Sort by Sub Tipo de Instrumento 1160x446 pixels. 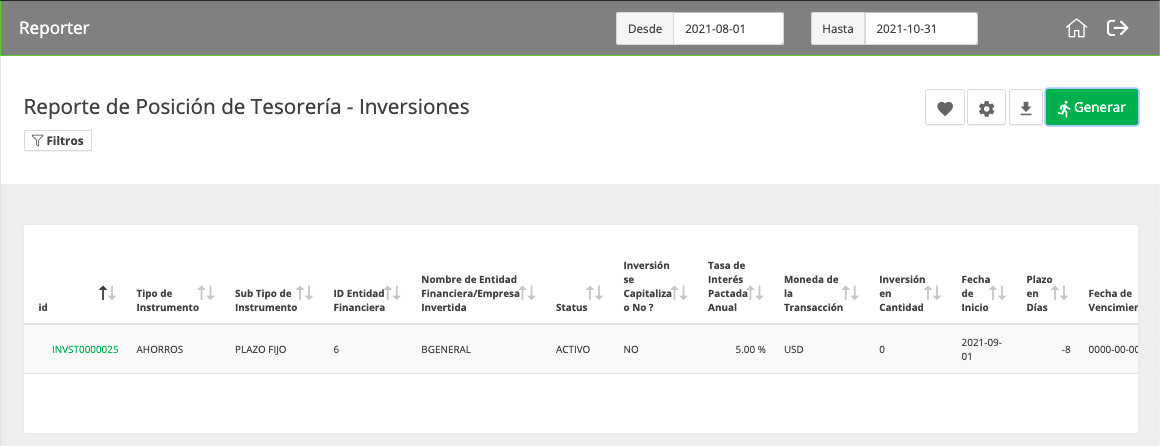(304, 293)
